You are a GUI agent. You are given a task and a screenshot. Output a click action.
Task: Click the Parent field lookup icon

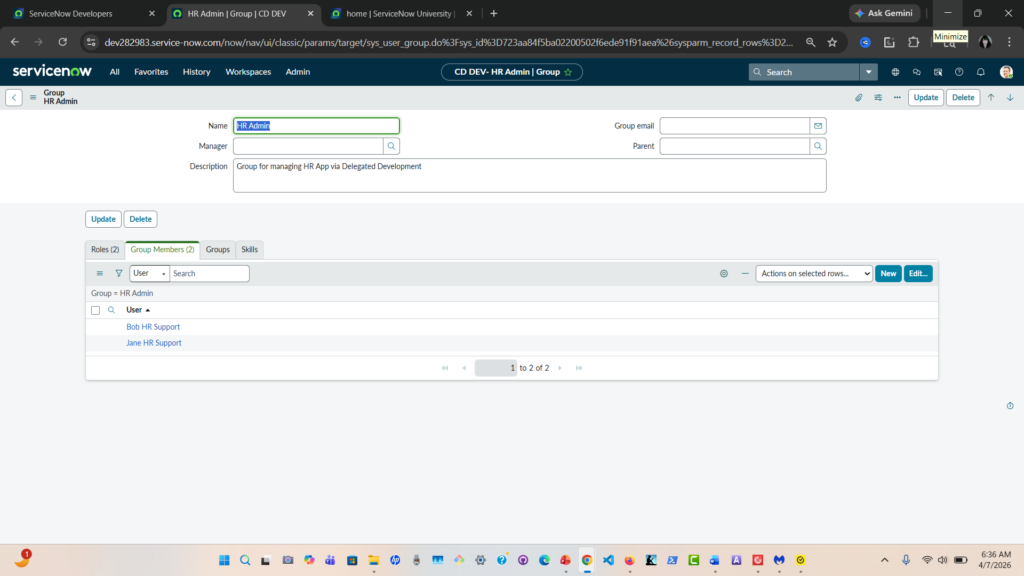[x=818, y=146]
